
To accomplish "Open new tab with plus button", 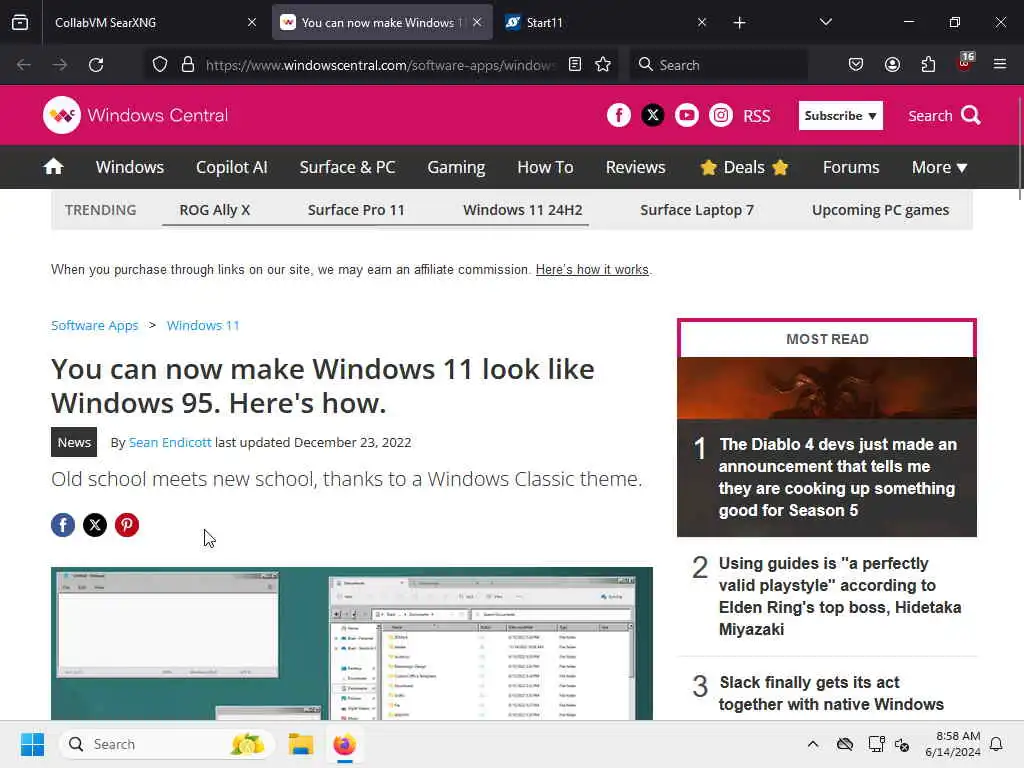I will coord(739,23).
